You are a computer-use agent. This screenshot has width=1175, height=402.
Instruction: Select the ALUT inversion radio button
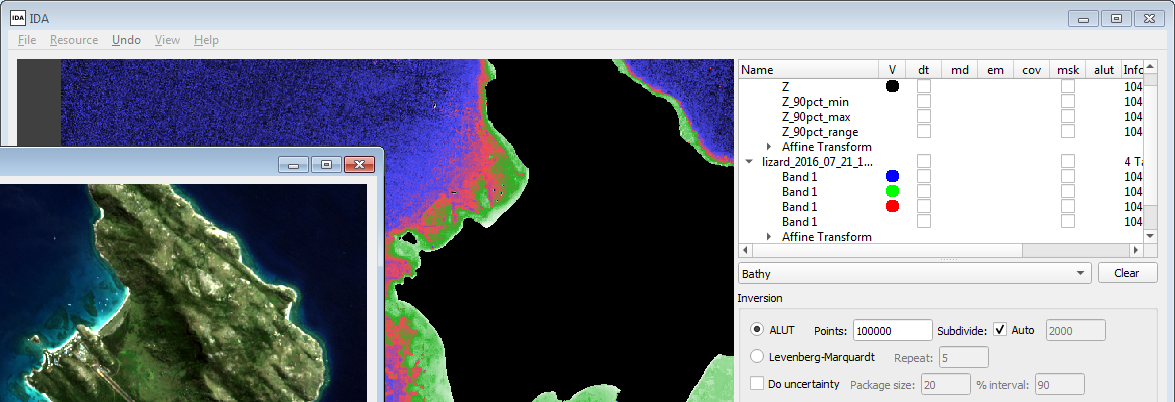coord(757,330)
